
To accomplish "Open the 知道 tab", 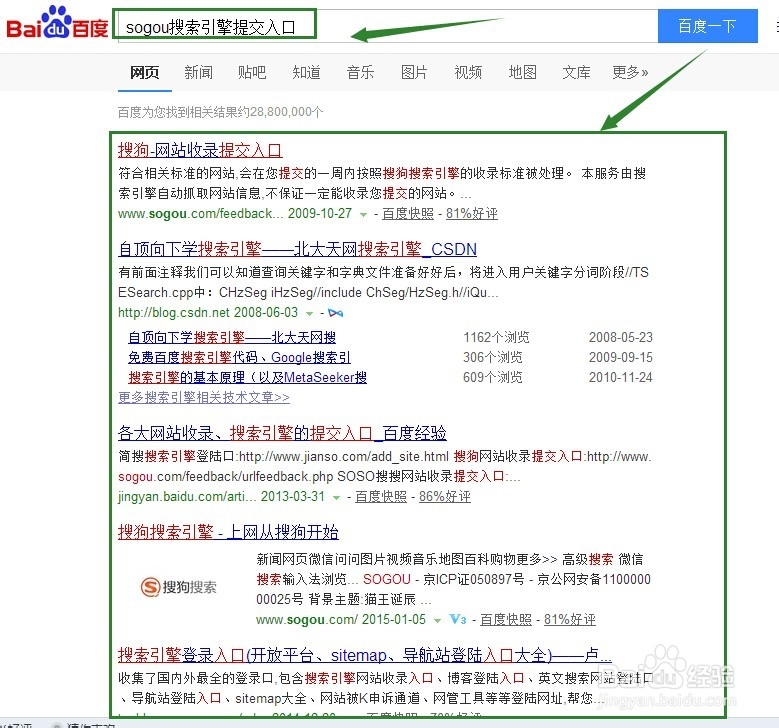I will click(306, 73).
